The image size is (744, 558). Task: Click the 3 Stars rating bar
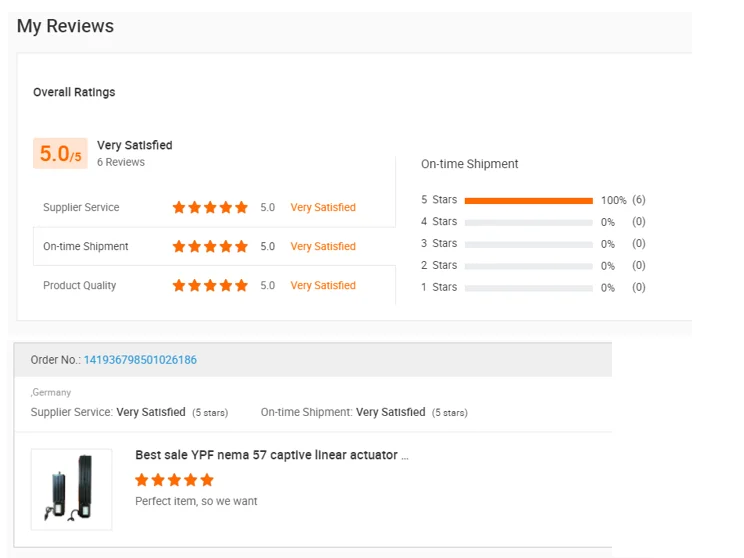(x=528, y=244)
